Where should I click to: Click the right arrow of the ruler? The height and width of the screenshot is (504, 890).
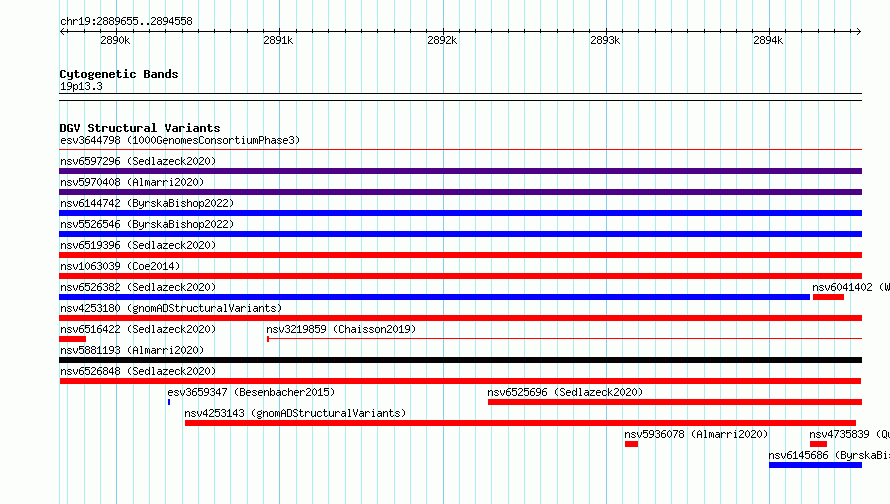click(x=858, y=31)
